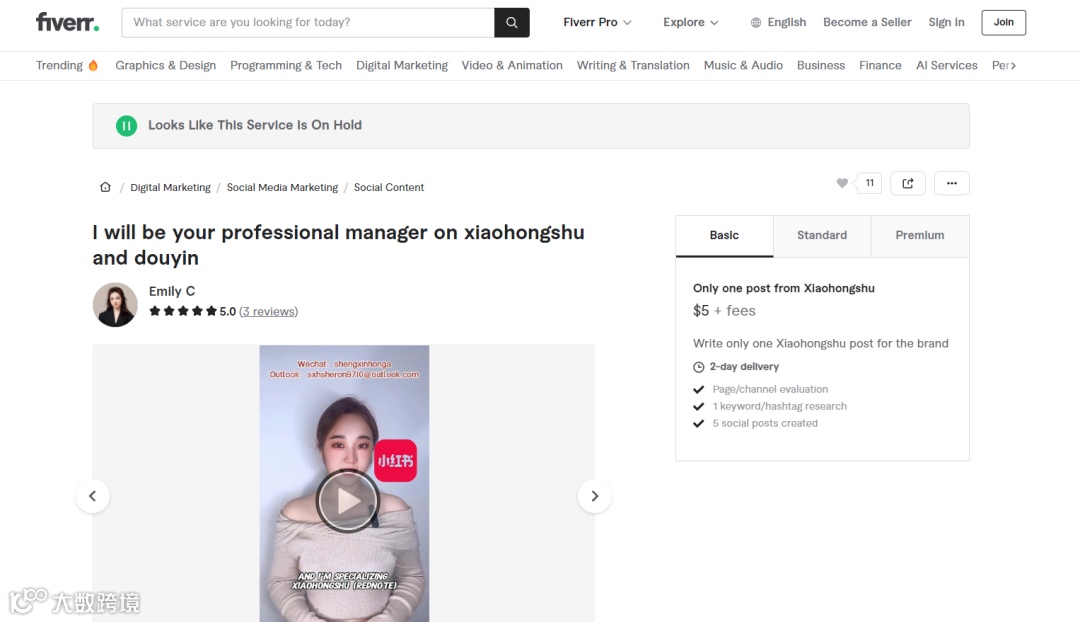The width and height of the screenshot is (1080, 622).
Task: Focus the service search input field
Action: click(308, 22)
